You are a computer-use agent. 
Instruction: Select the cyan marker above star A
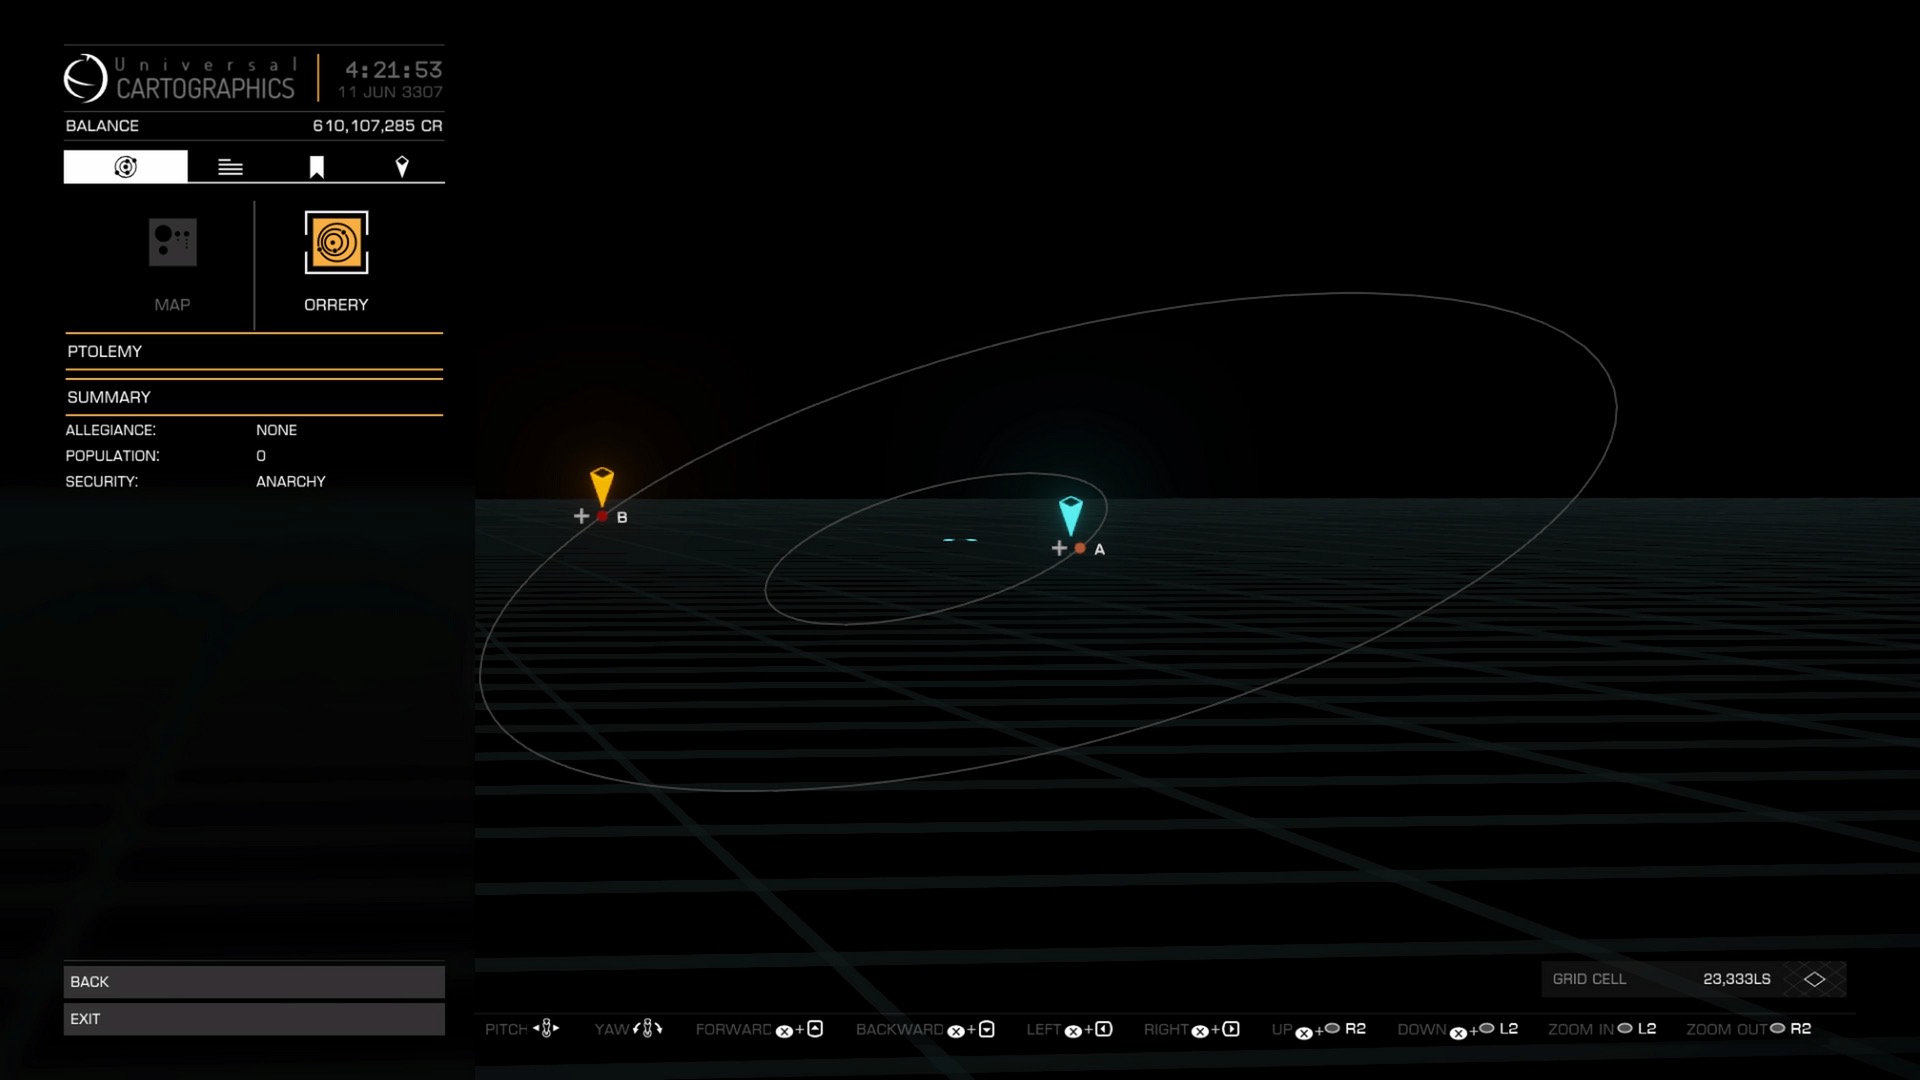(1071, 515)
